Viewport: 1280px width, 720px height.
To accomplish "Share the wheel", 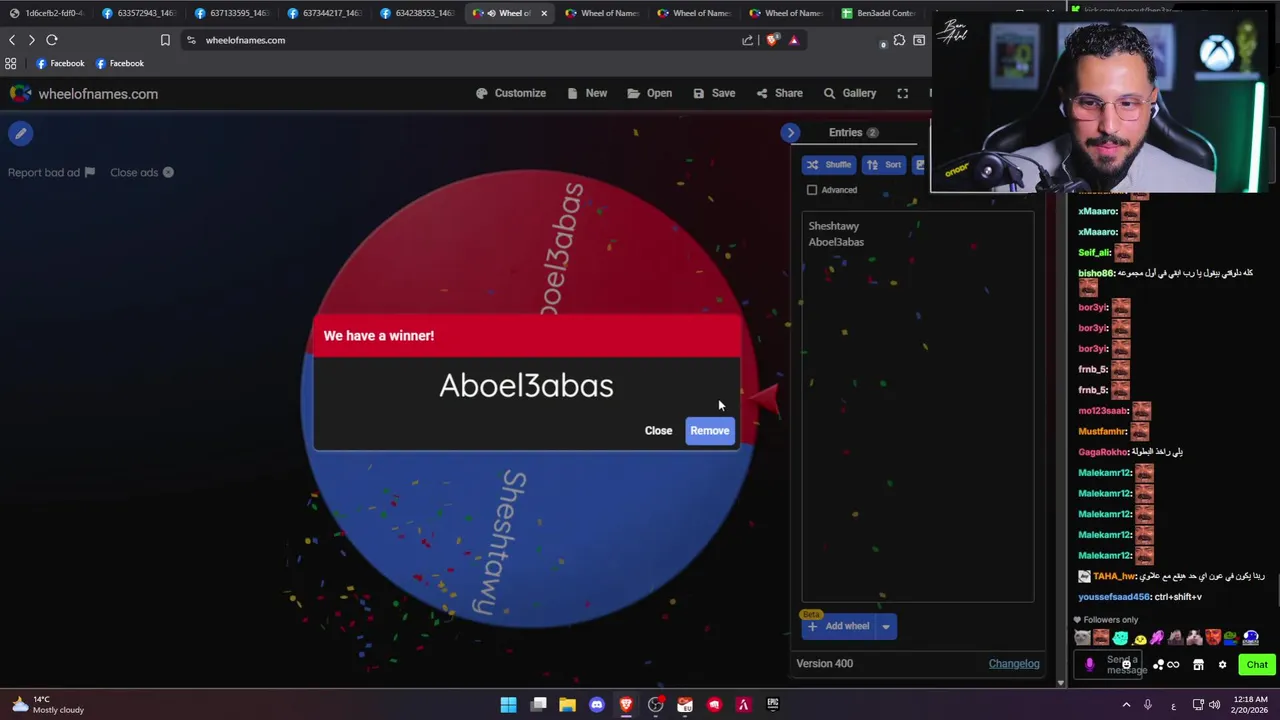I will (779, 93).
